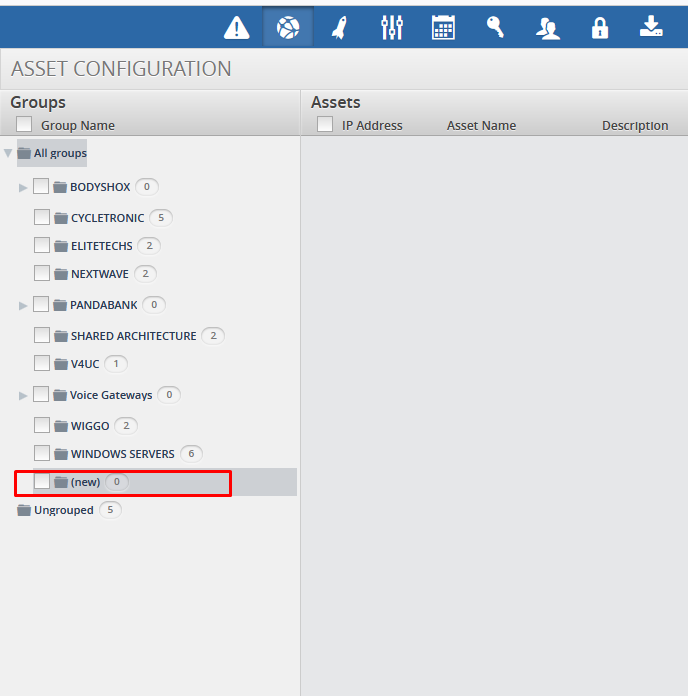
Task: Open the asset globe icon in toolbar
Action: [x=288, y=28]
